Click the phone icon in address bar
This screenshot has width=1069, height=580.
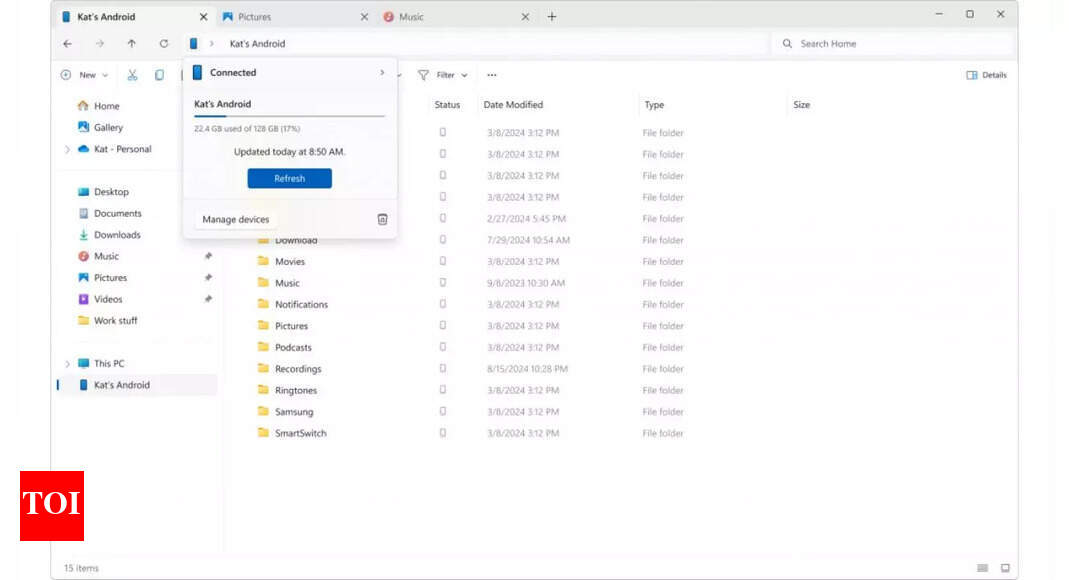point(193,44)
